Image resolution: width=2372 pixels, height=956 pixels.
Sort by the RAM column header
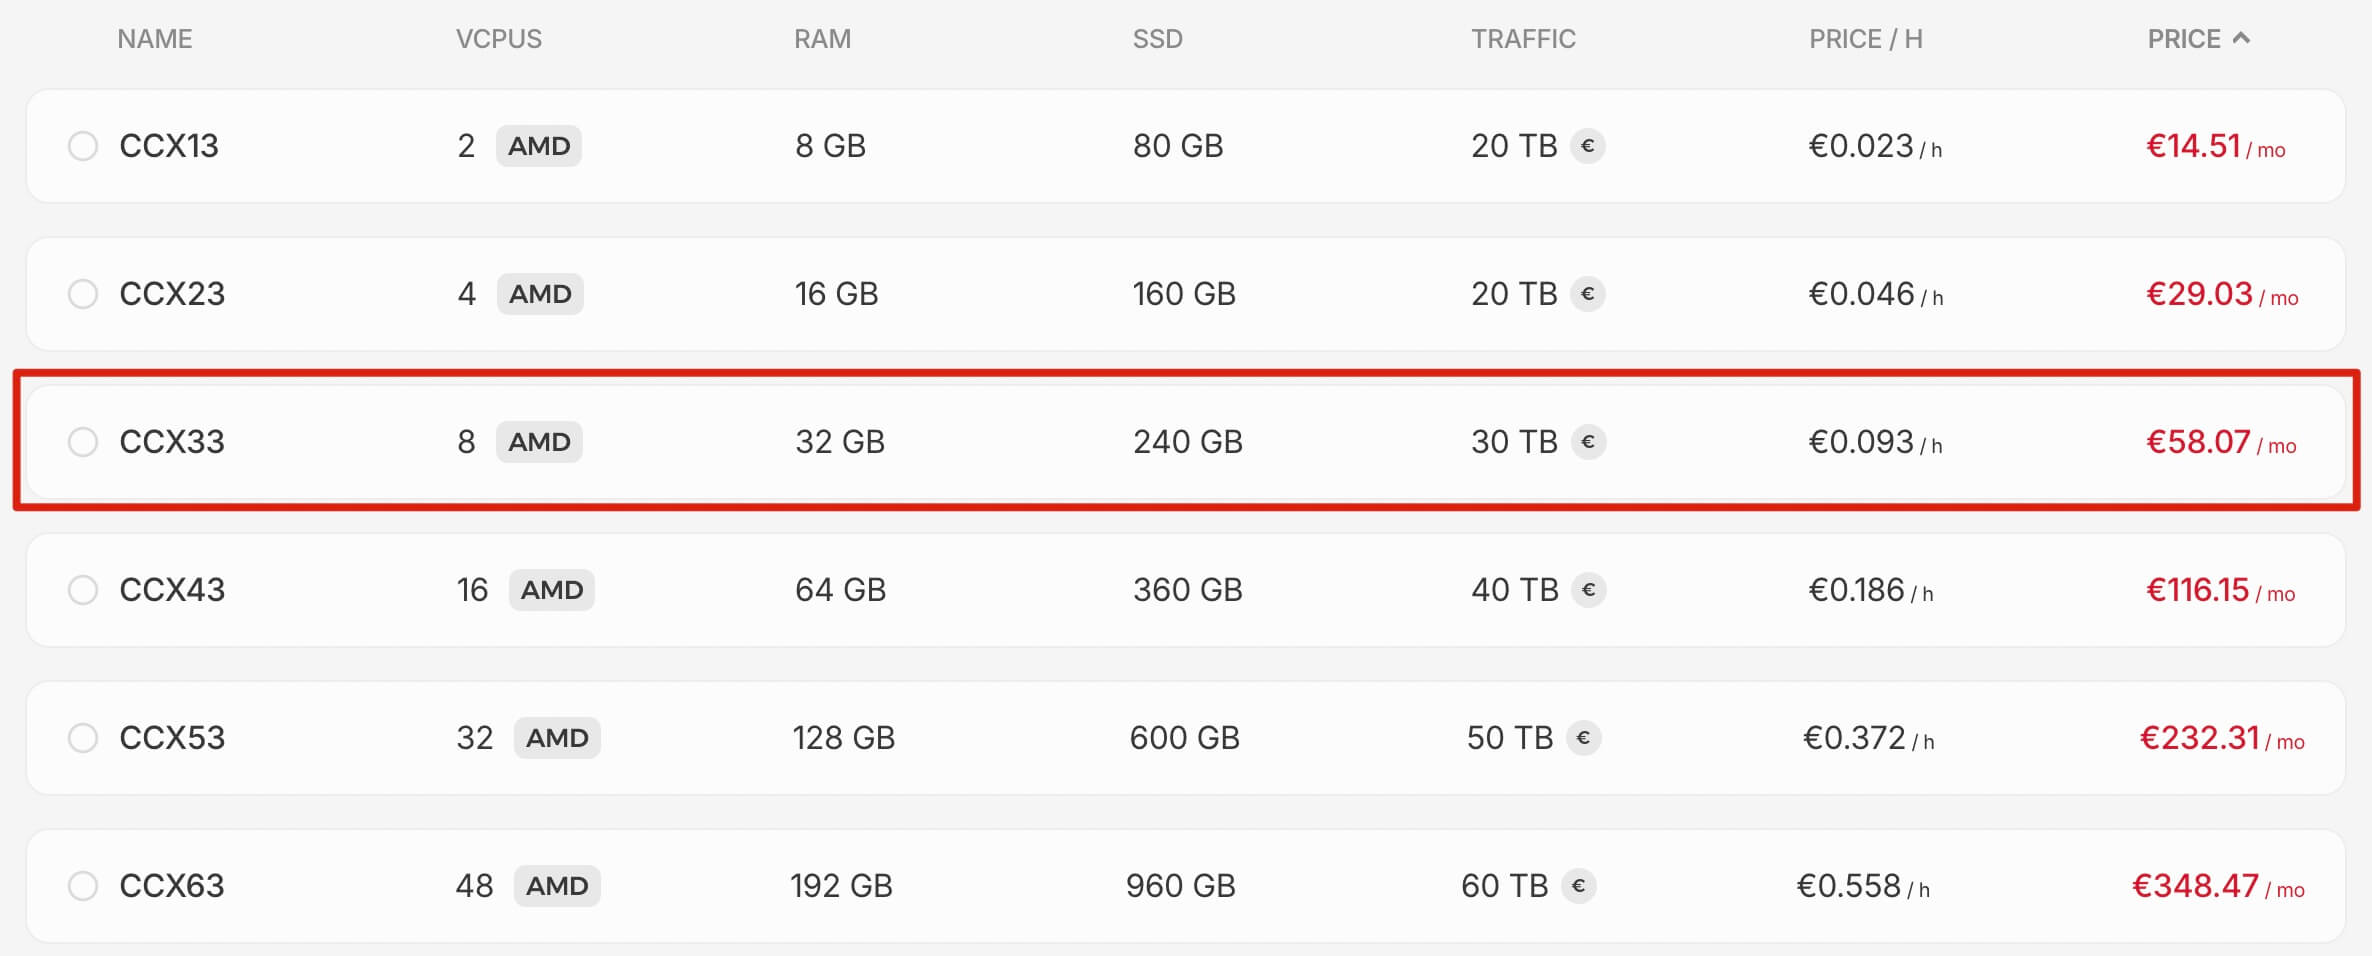coord(822,39)
